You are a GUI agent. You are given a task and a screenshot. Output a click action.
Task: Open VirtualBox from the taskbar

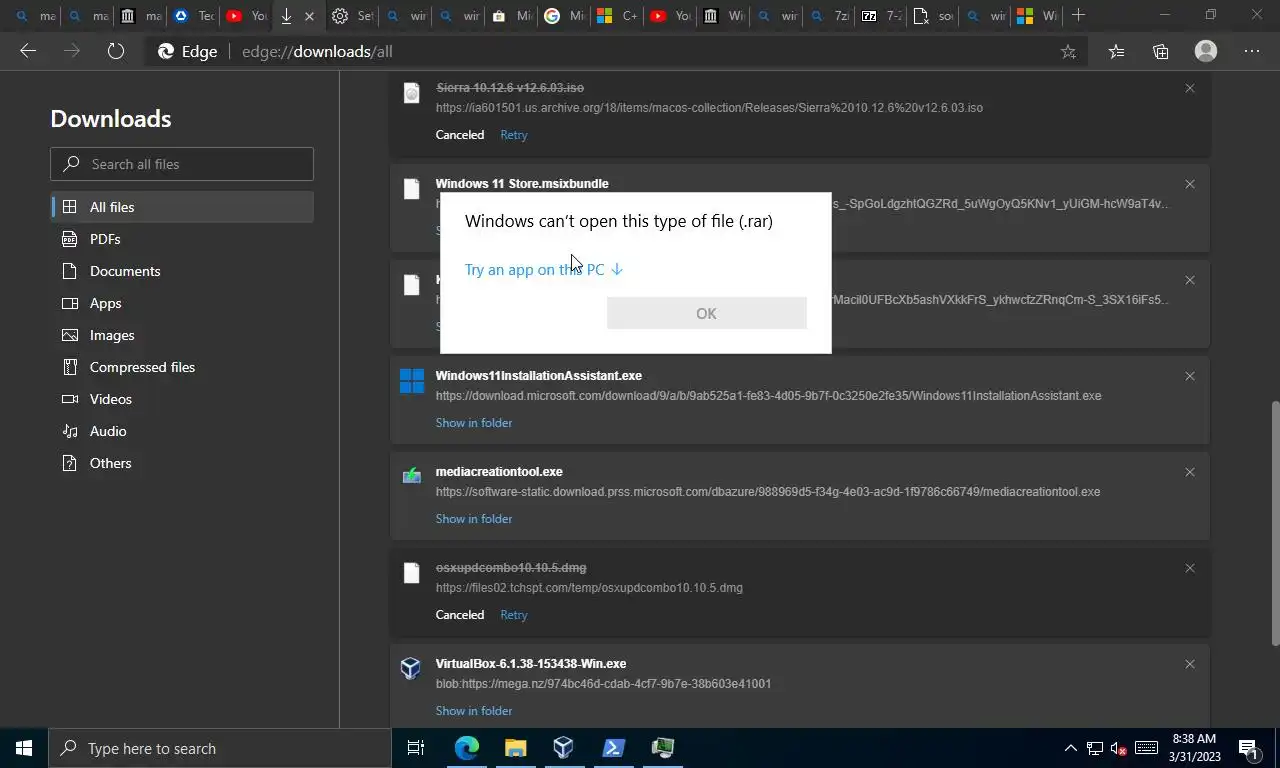[563, 748]
